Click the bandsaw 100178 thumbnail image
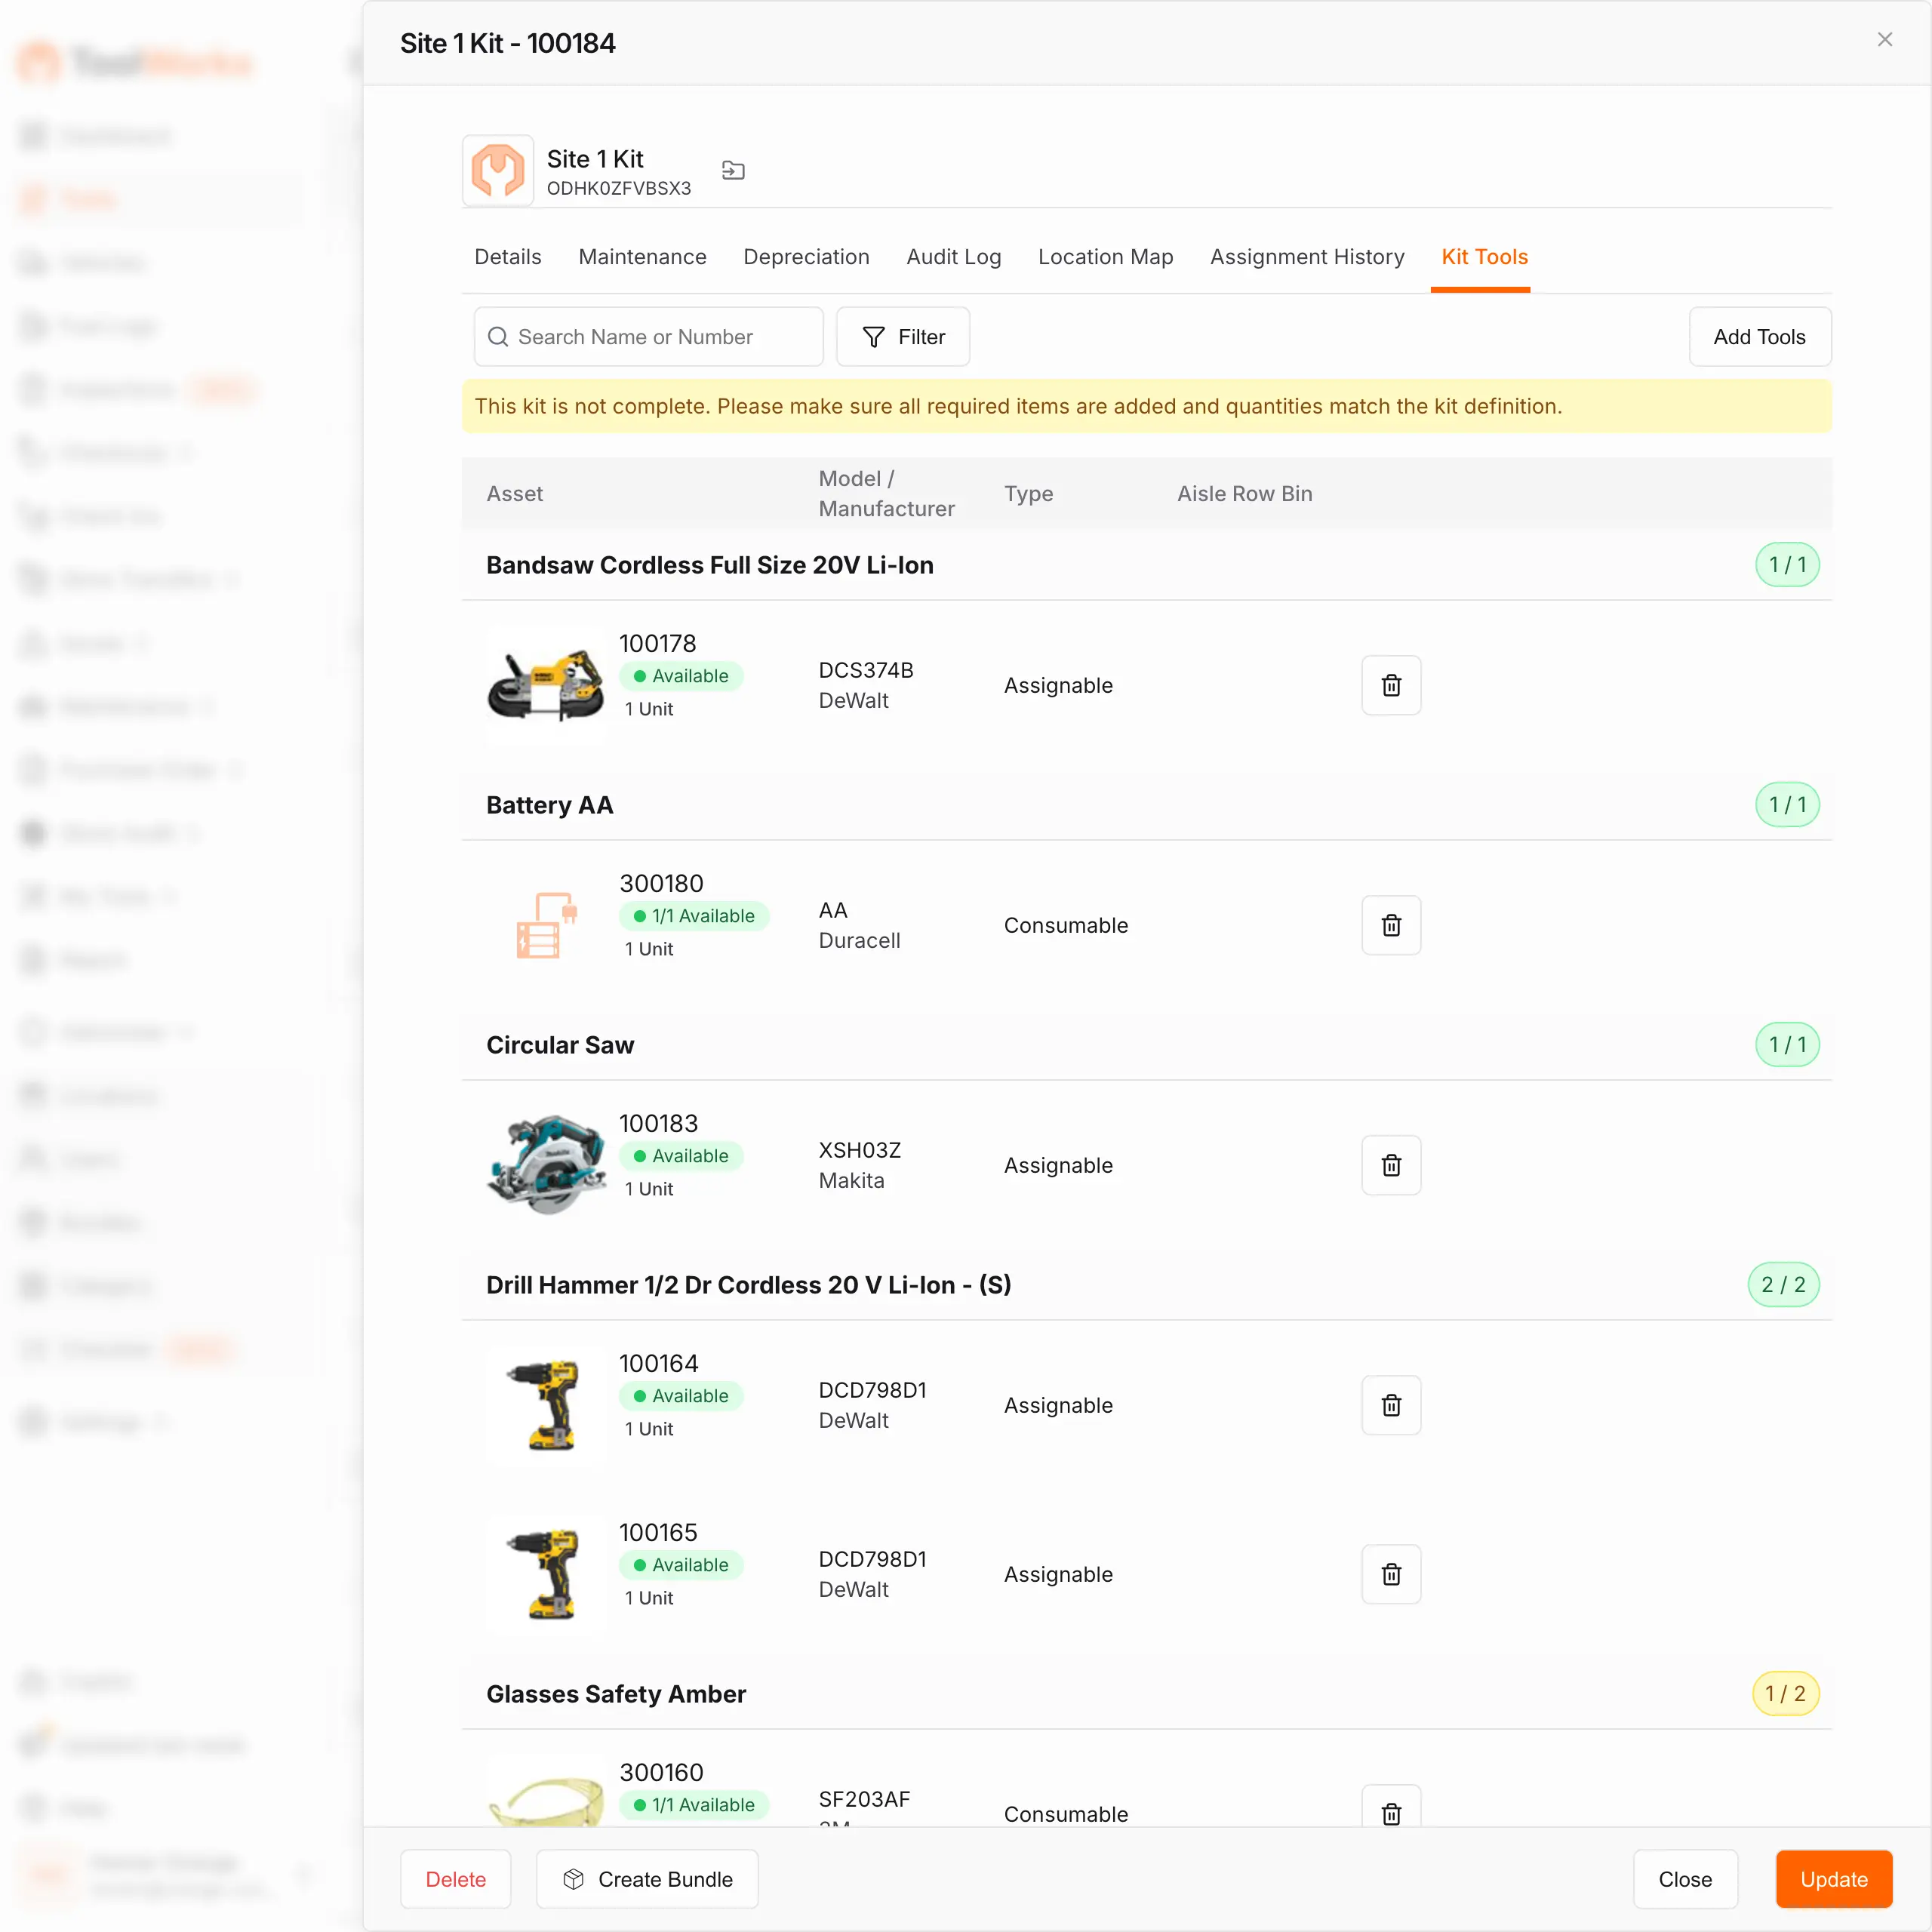The image size is (1932, 1932). [x=546, y=685]
